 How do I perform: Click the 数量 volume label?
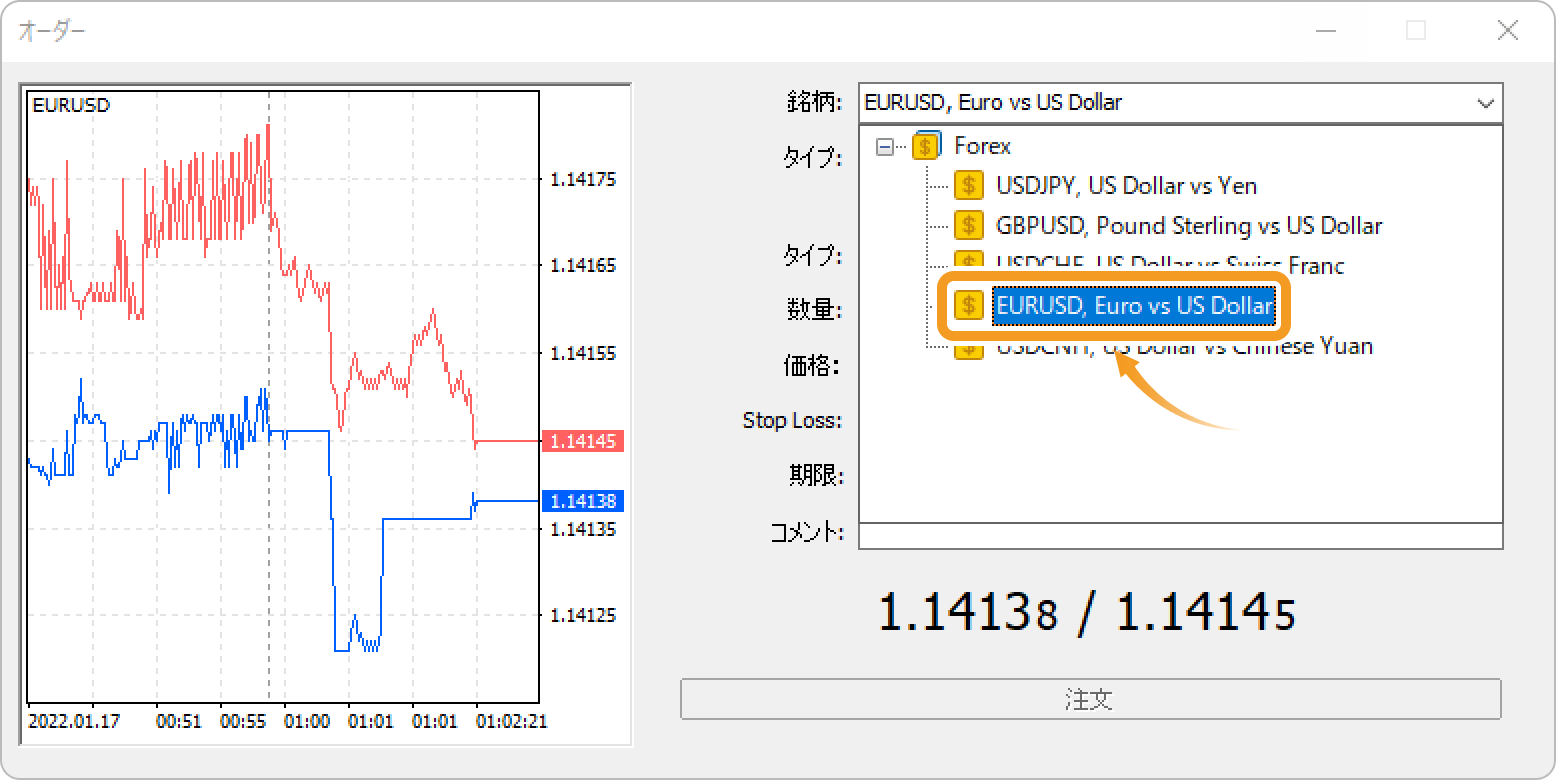814,309
